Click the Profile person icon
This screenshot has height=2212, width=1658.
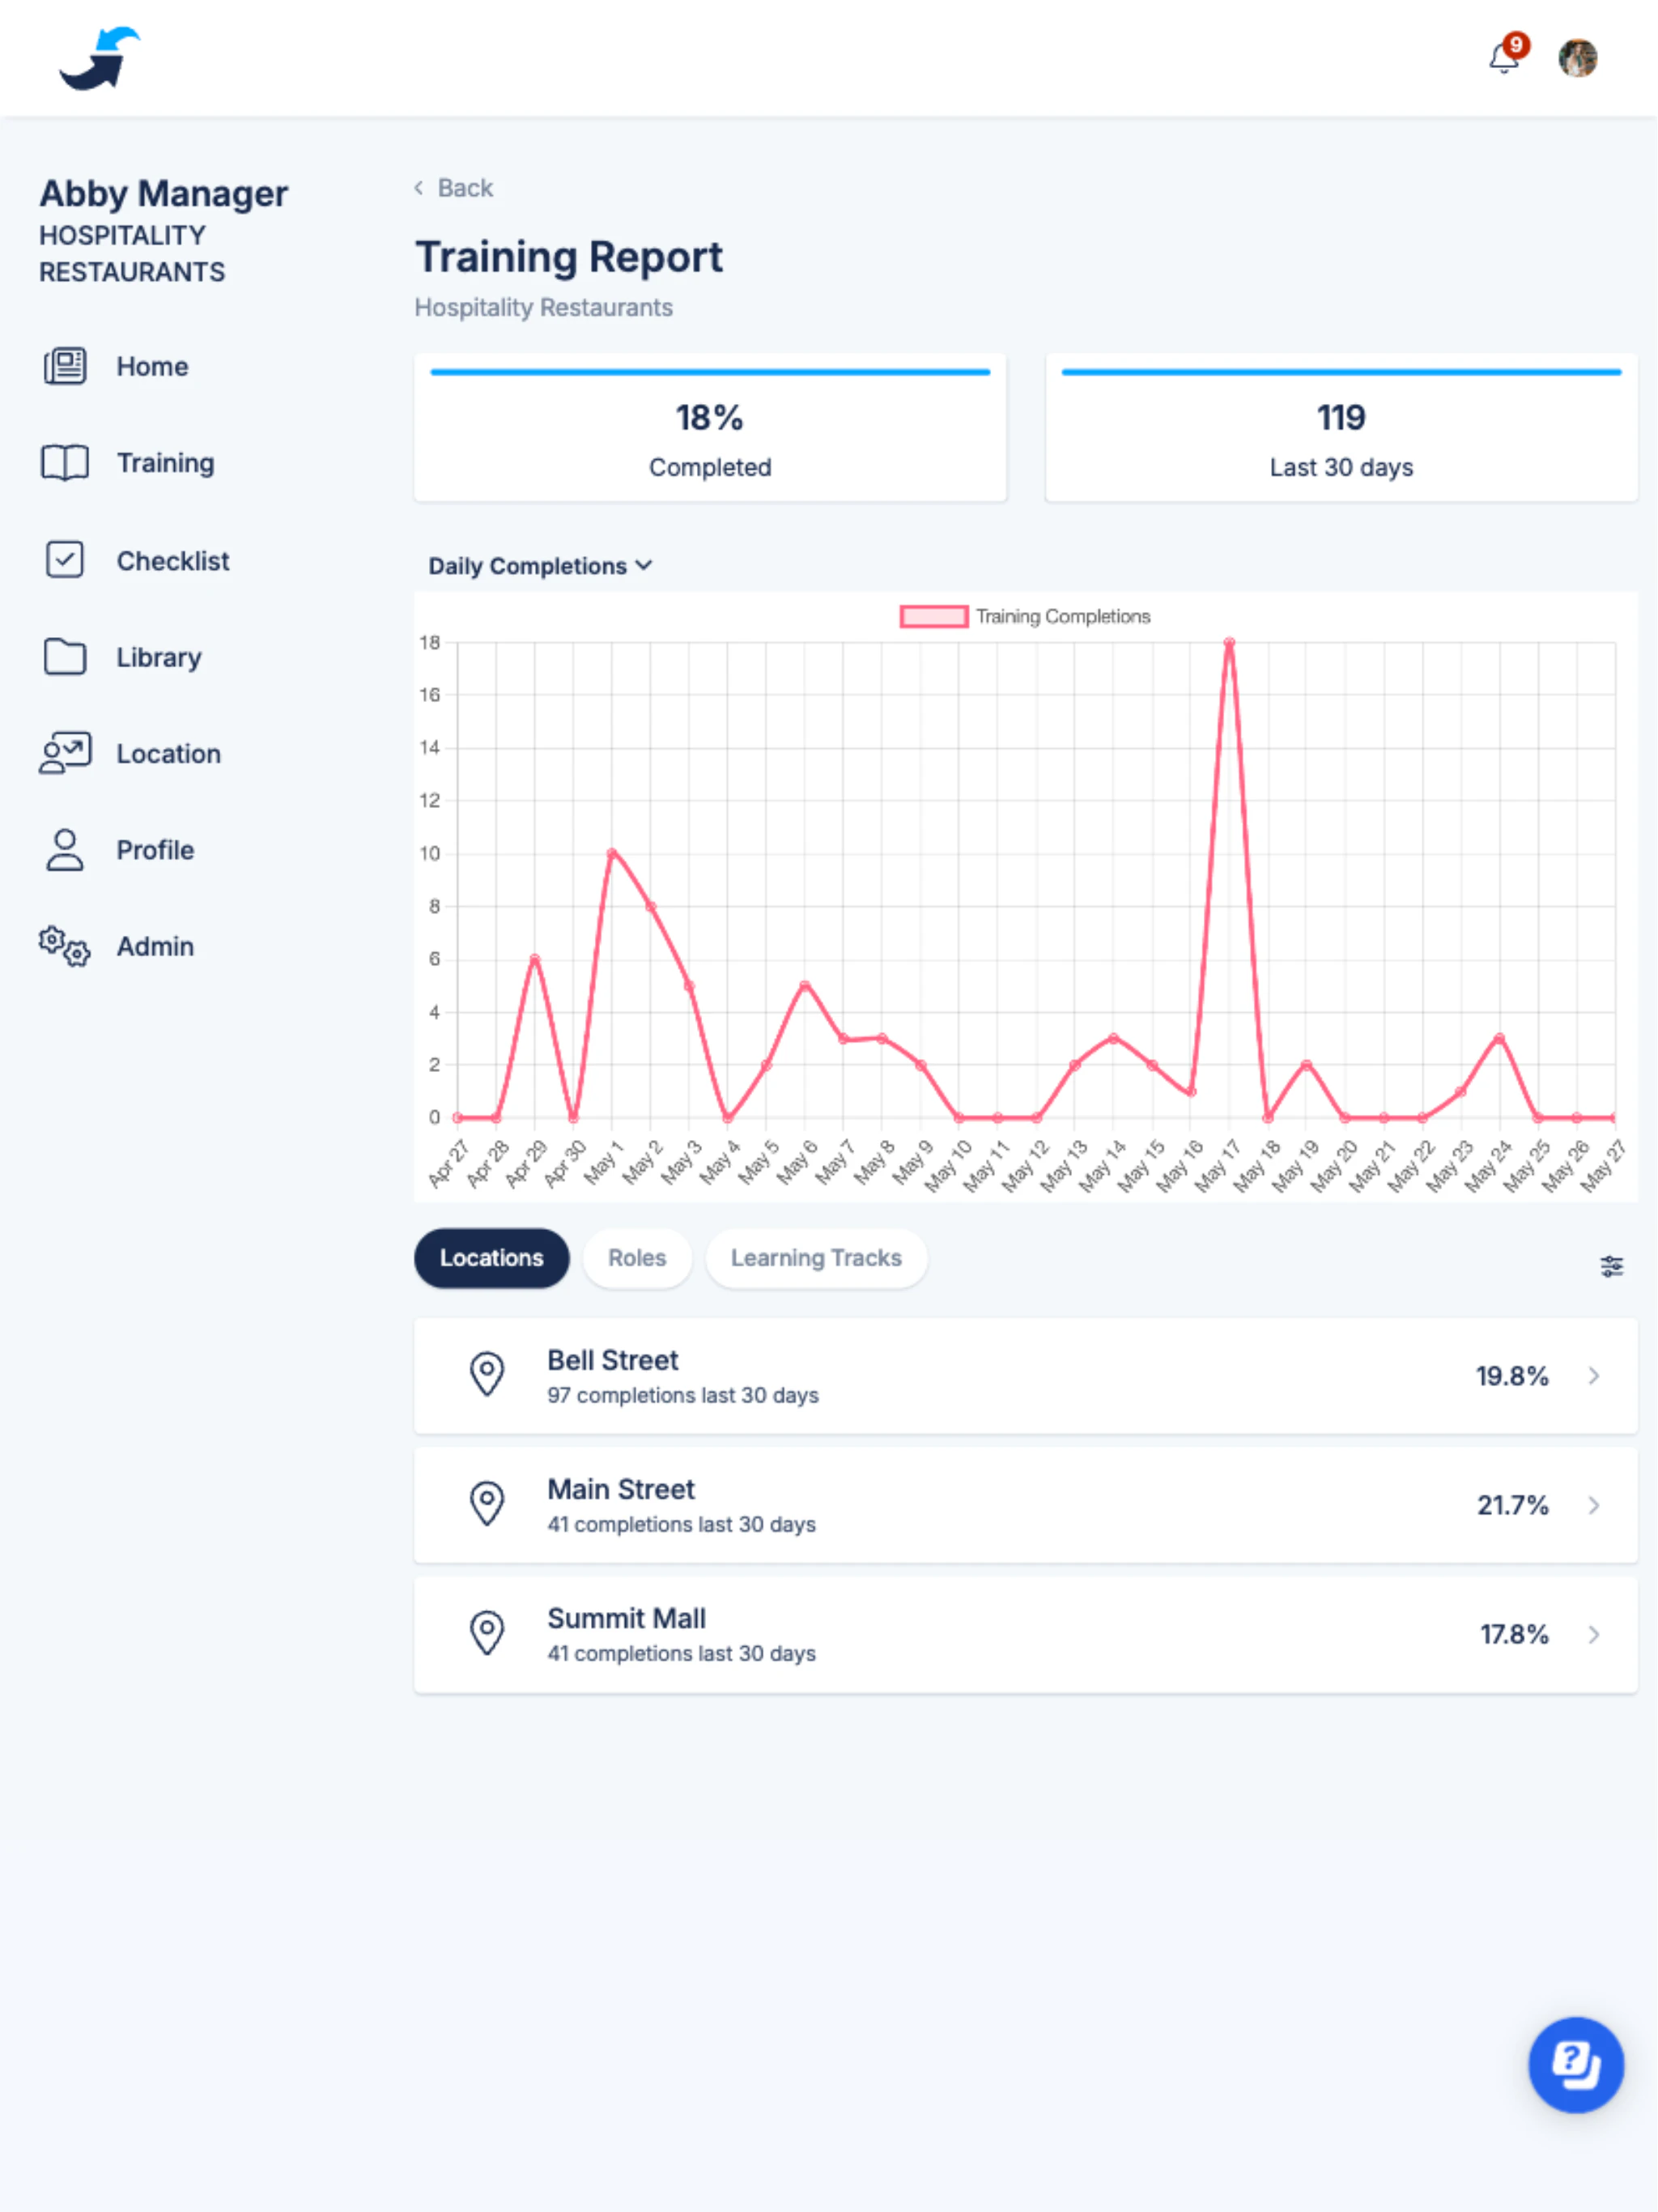[x=64, y=849]
